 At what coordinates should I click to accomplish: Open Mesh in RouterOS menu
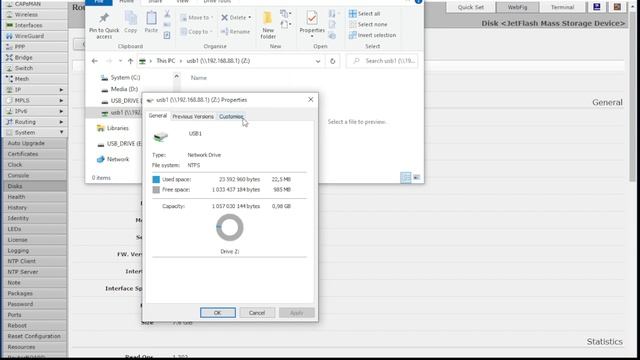click(34, 79)
